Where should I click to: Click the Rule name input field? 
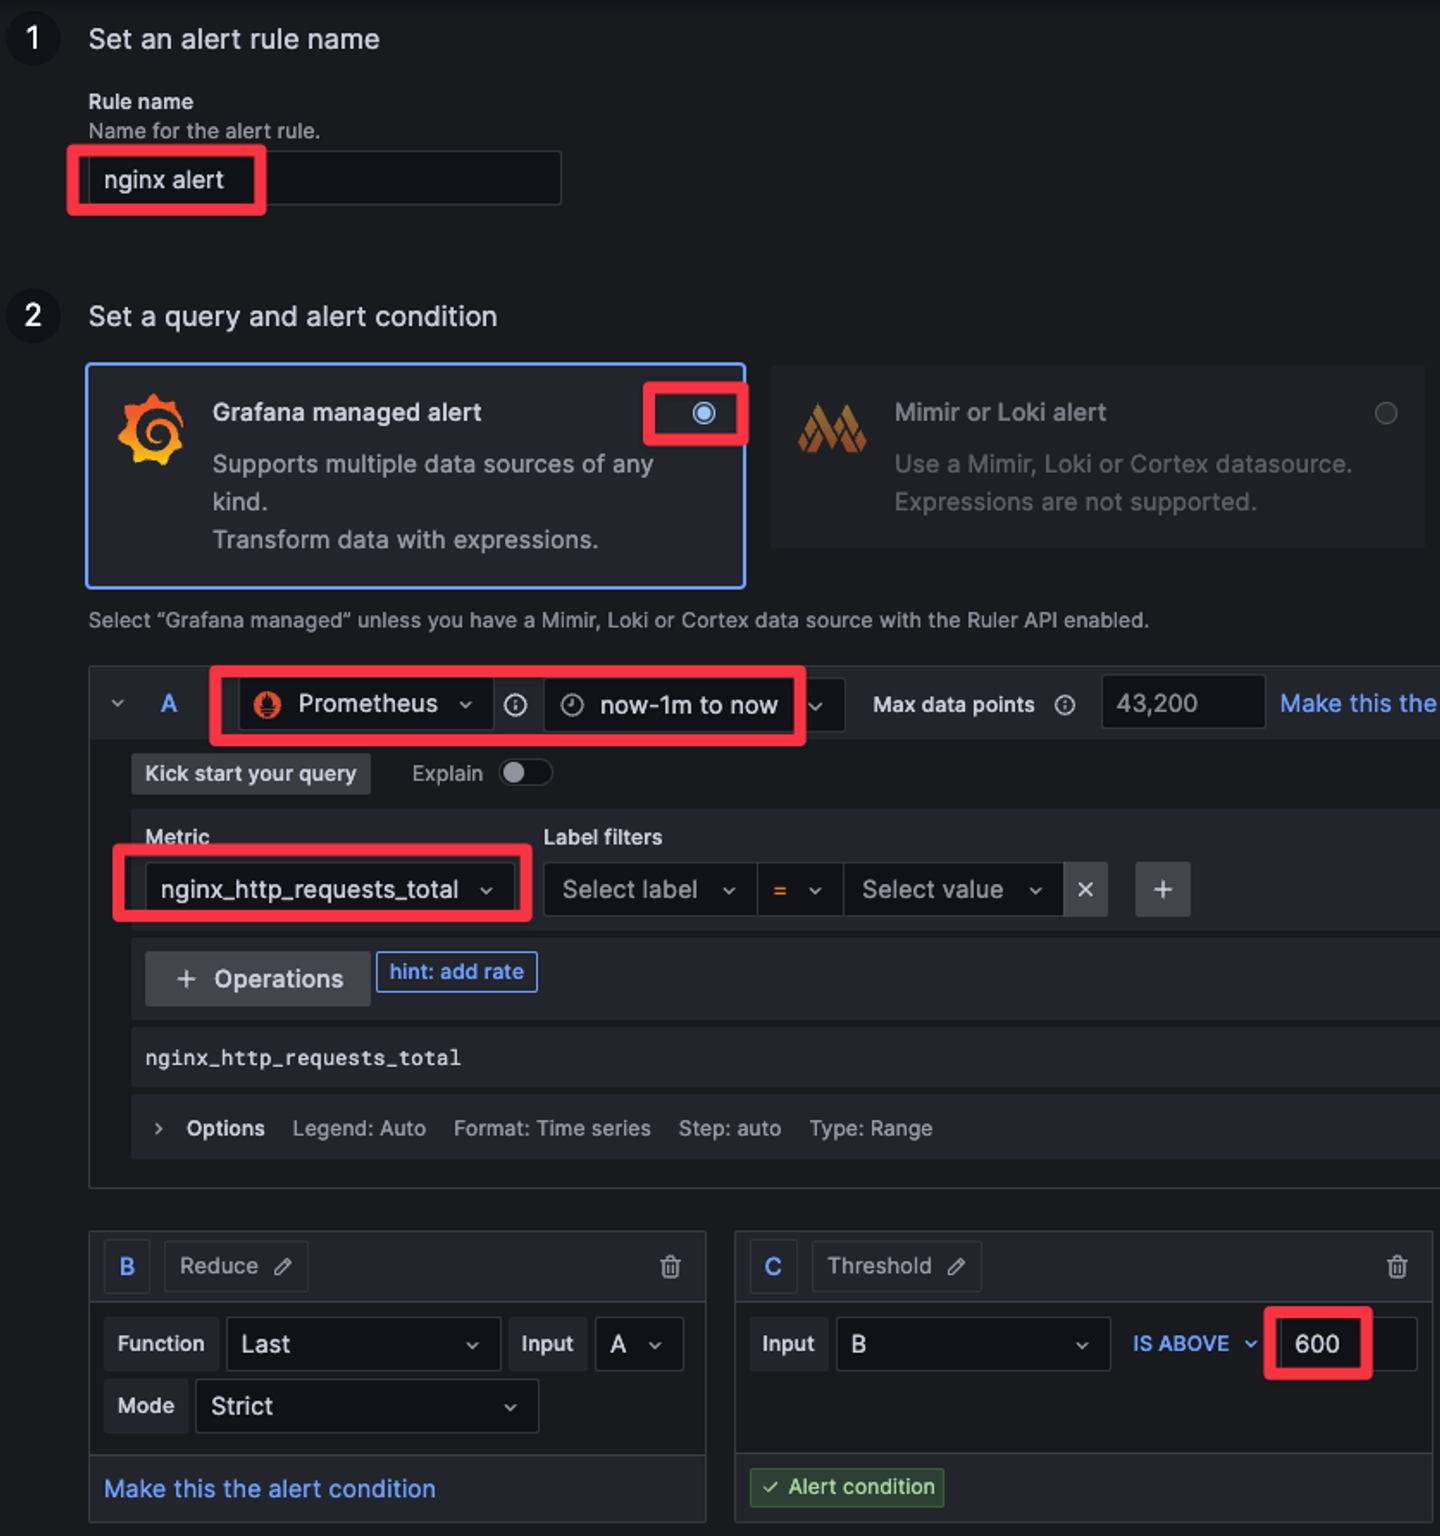point(324,179)
